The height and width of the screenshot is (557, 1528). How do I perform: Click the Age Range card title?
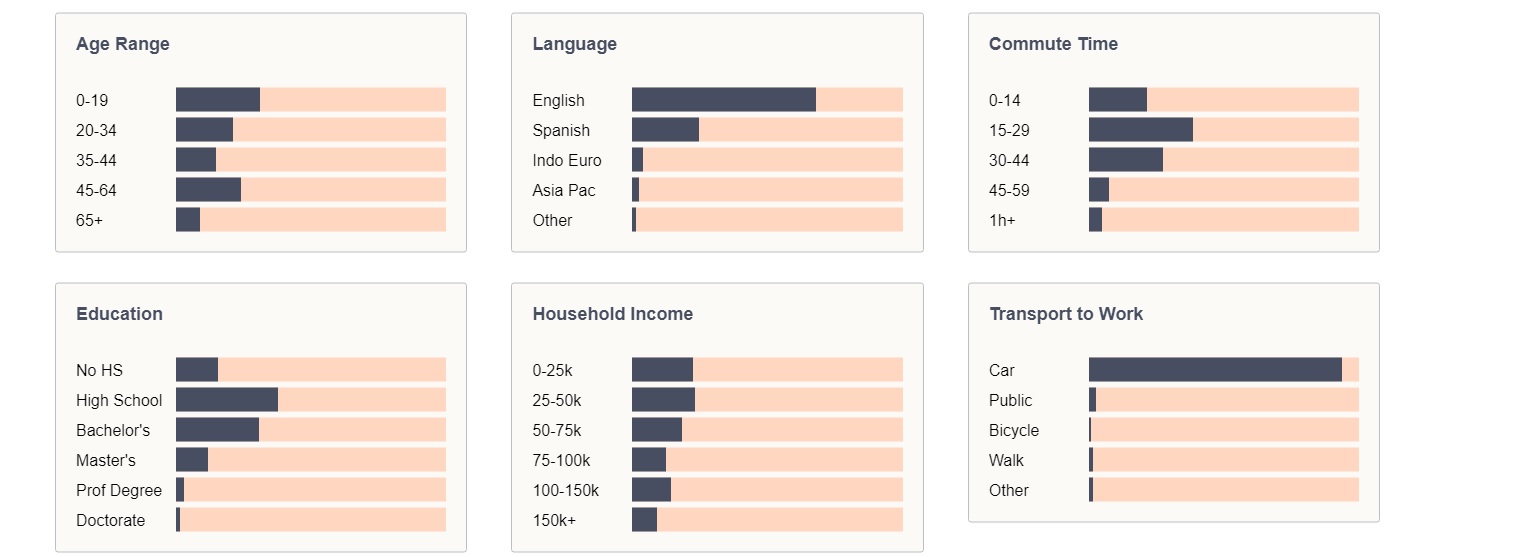[x=123, y=44]
